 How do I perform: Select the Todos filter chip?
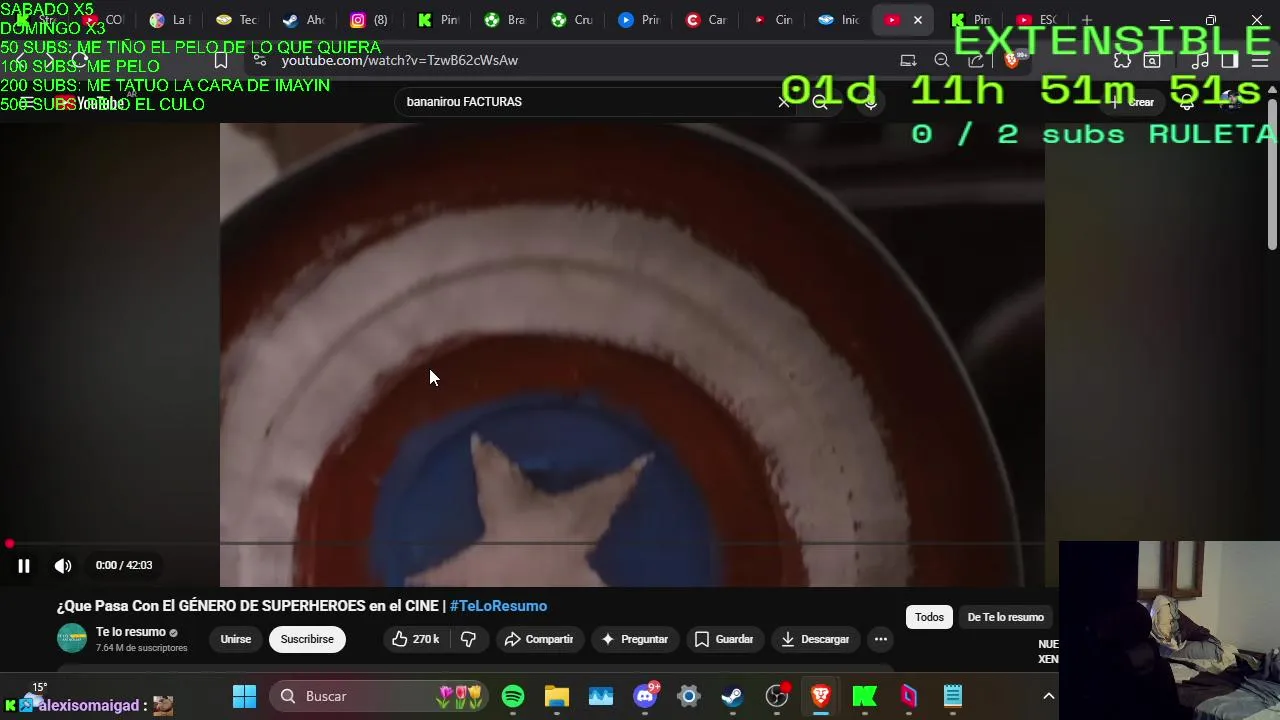click(929, 617)
